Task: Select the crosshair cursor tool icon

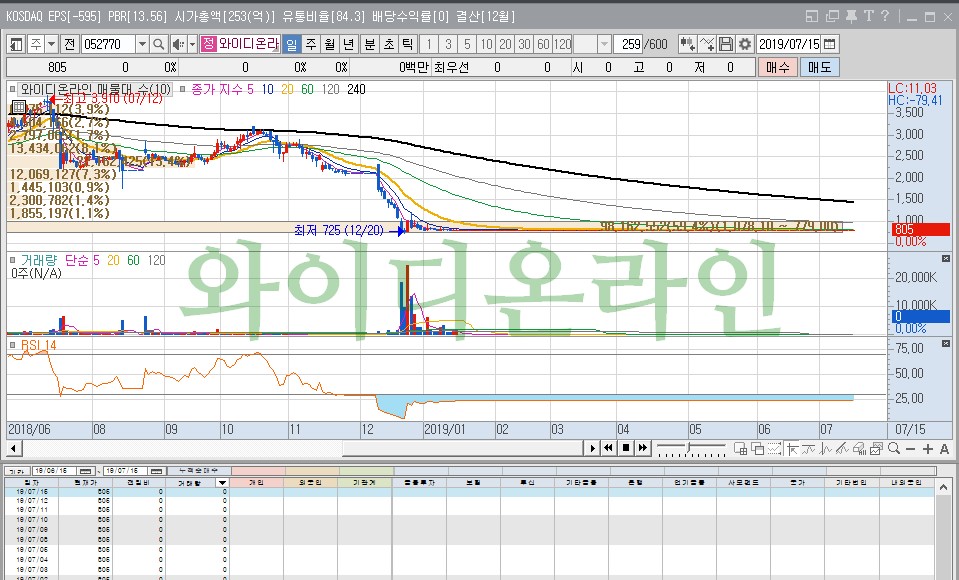Action: pos(793,448)
